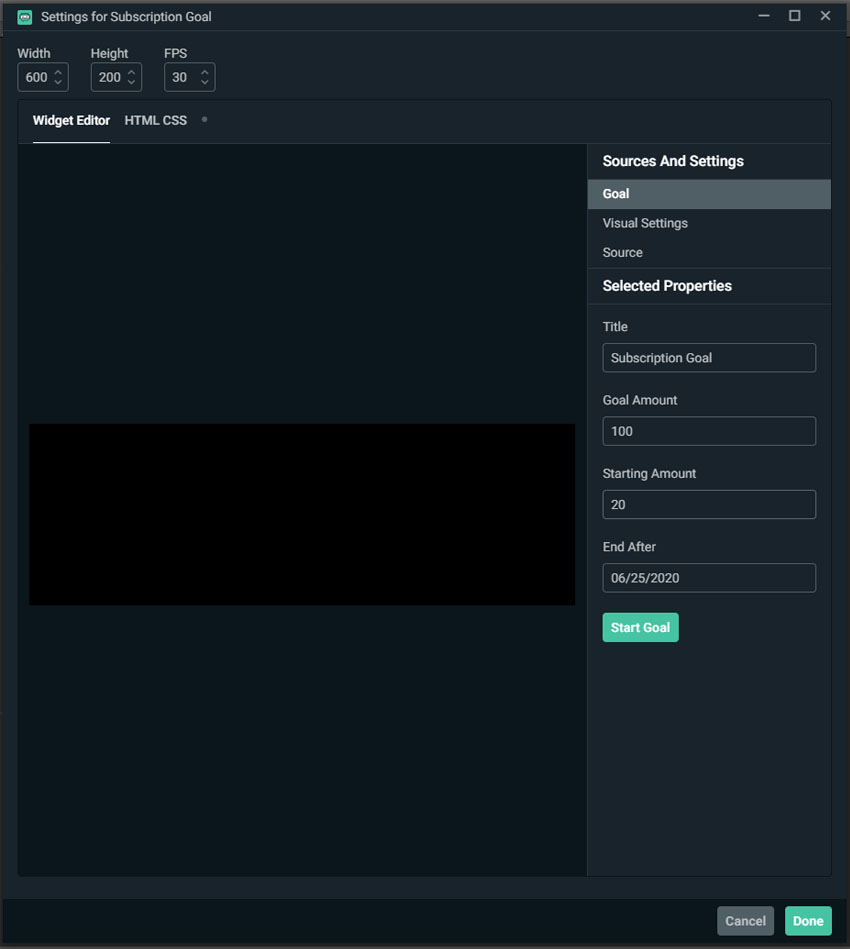Click the Starting Amount field showing 20
Screen dimensions: 850x949
709,504
